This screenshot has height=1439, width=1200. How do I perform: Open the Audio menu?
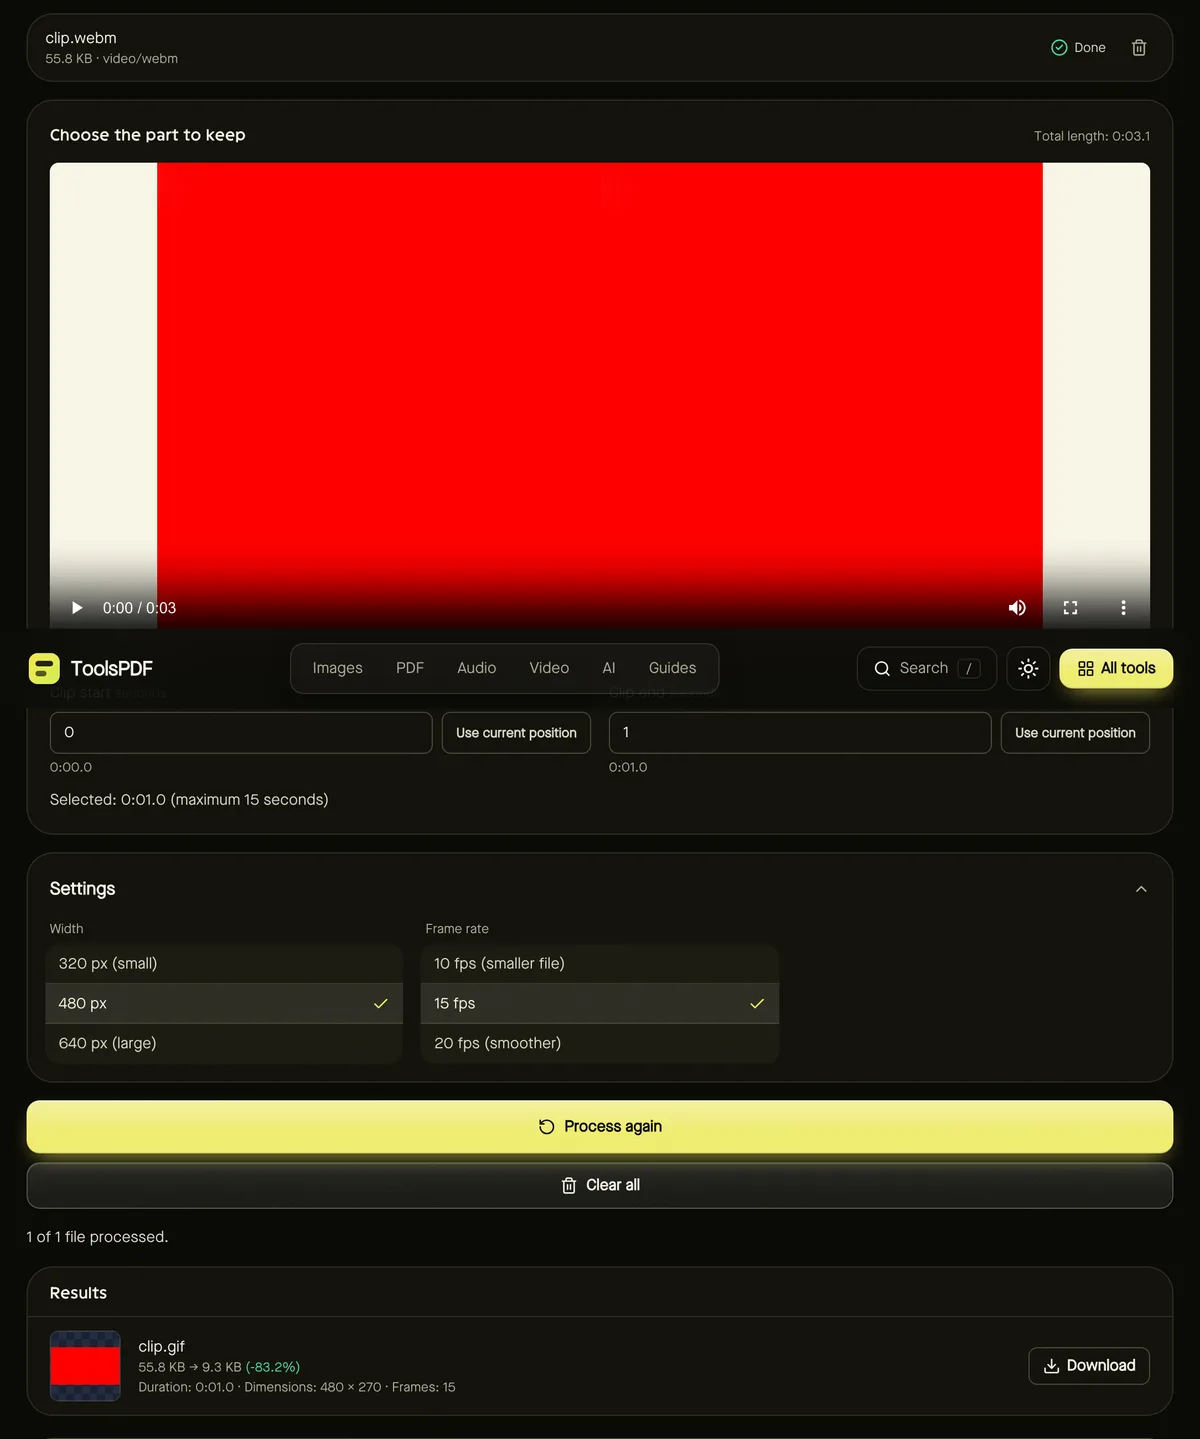(x=476, y=668)
